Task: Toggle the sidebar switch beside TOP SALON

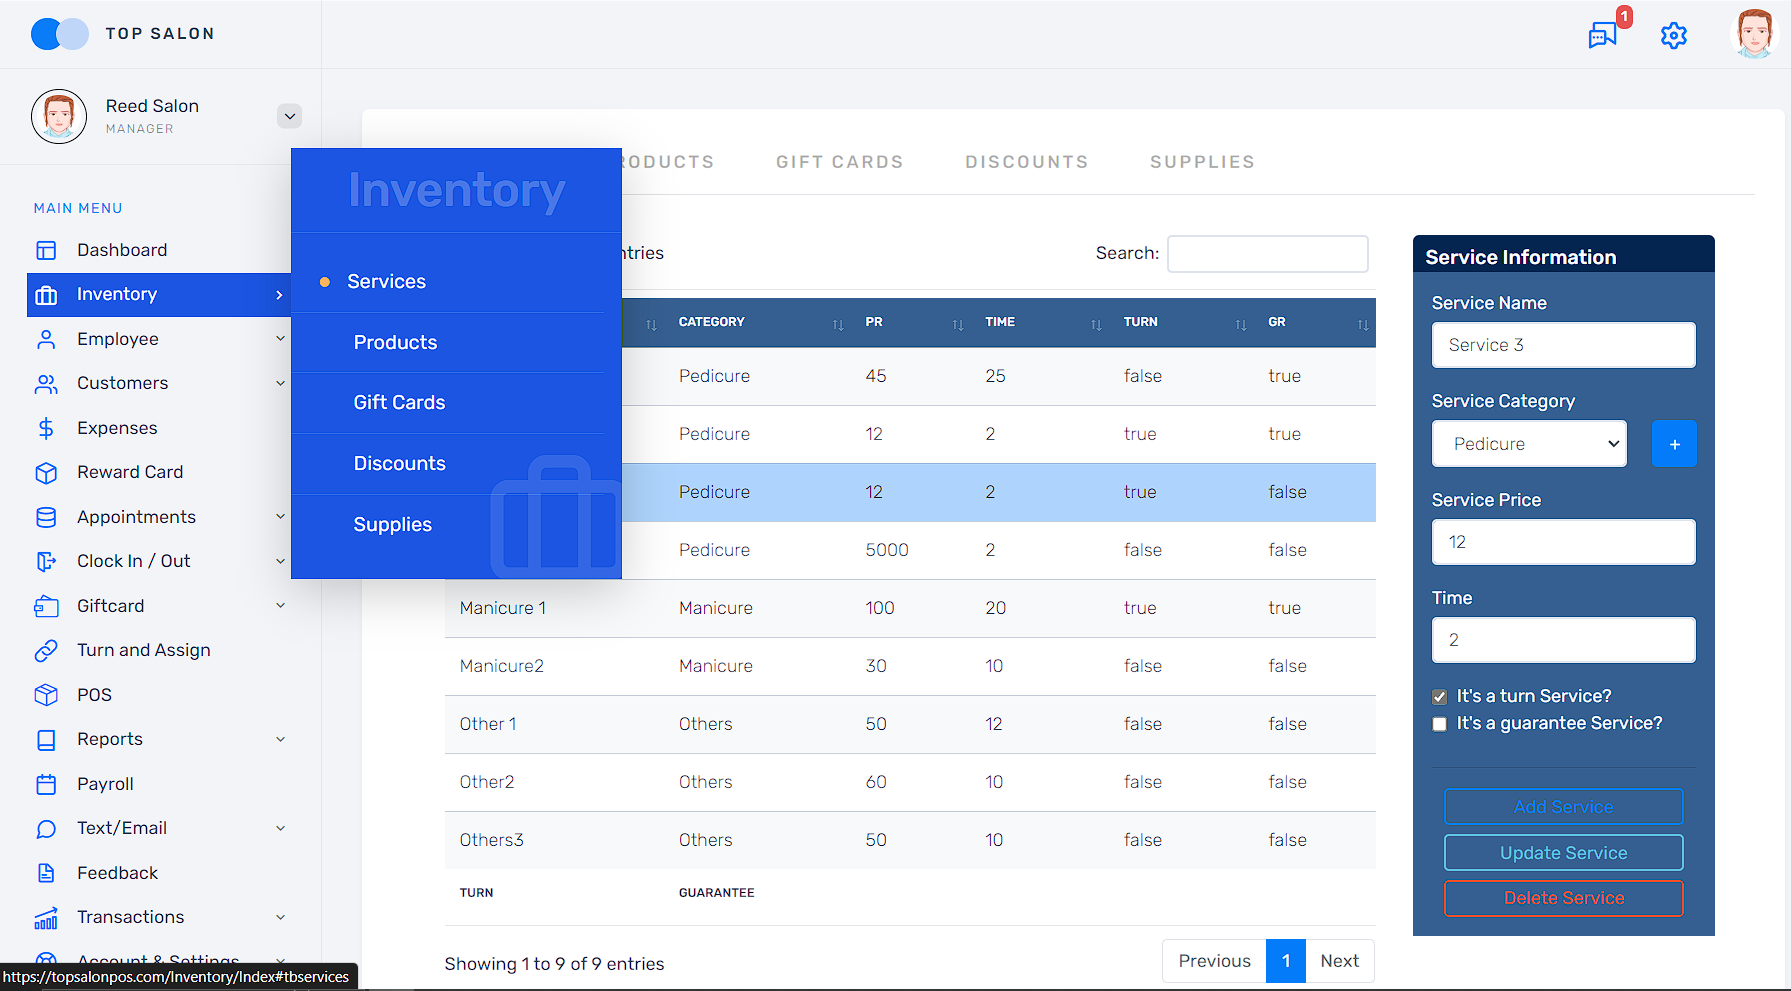Action: (x=59, y=34)
